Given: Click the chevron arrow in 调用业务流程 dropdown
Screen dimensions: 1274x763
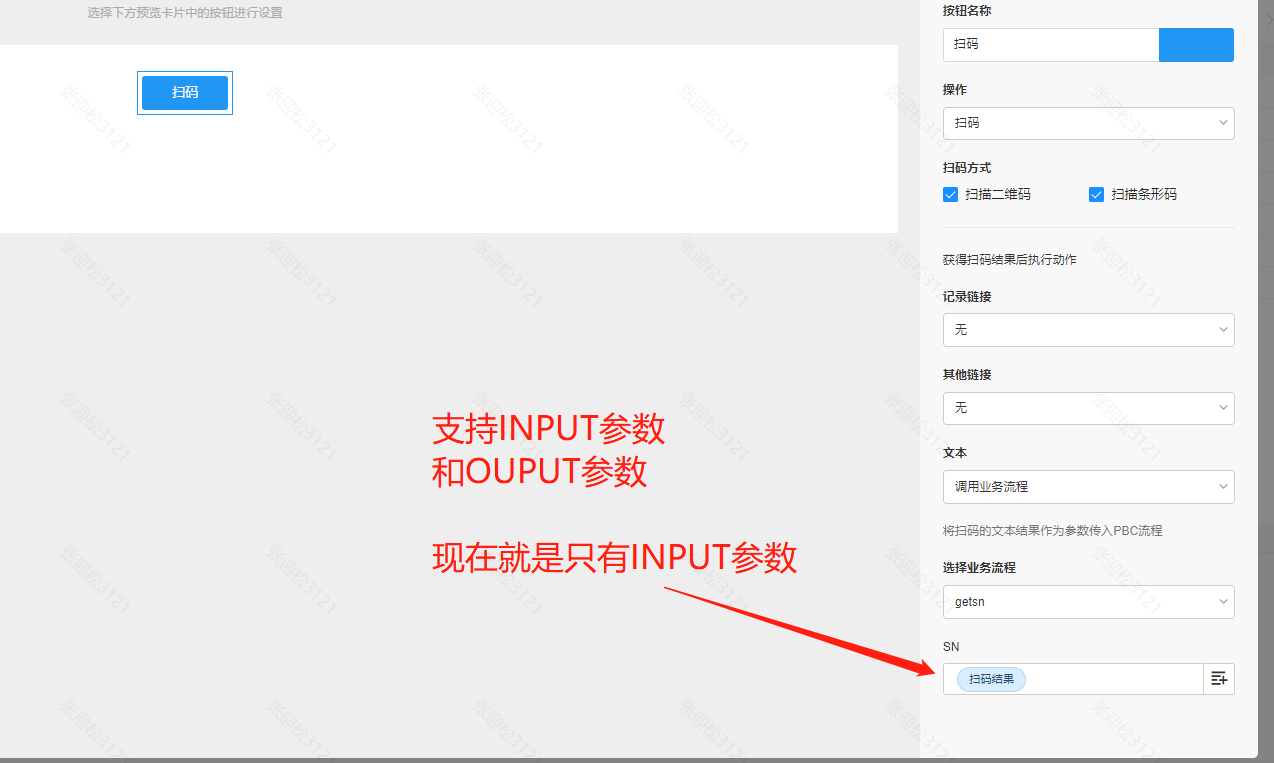Looking at the screenshot, I should point(1223,486).
